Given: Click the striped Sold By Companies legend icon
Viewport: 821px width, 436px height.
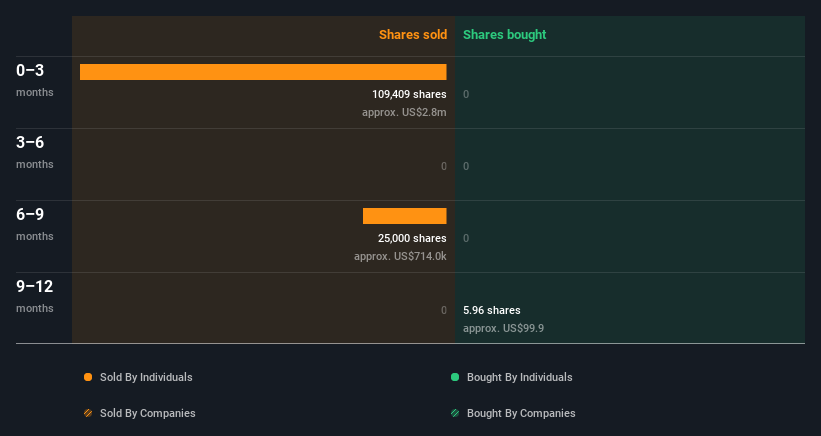Looking at the screenshot, I should coord(88,413).
